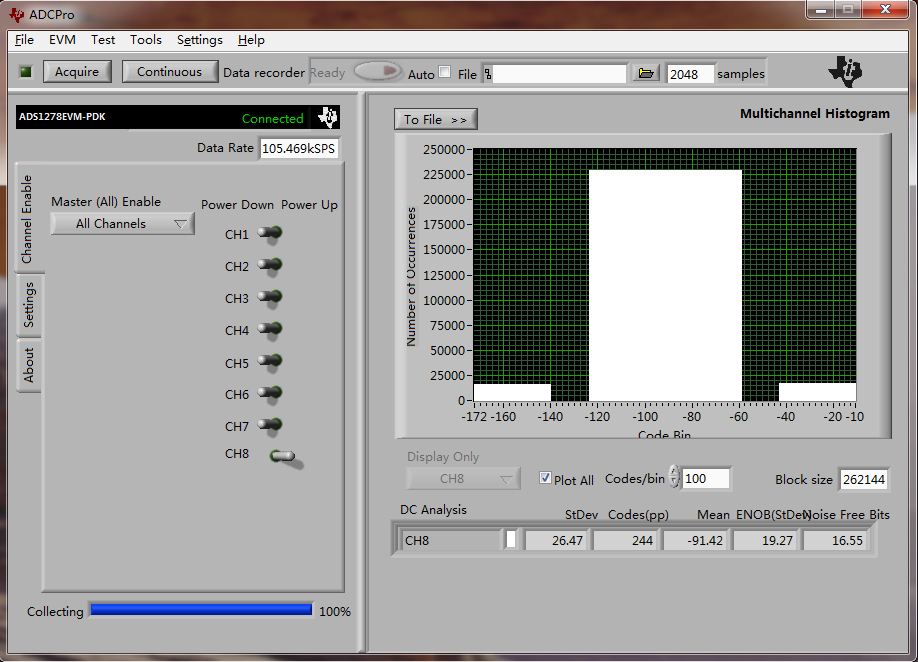Viewport: 918px width, 662px height.
Task: Click the data recorder record toggle
Action: click(x=378, y=71)
